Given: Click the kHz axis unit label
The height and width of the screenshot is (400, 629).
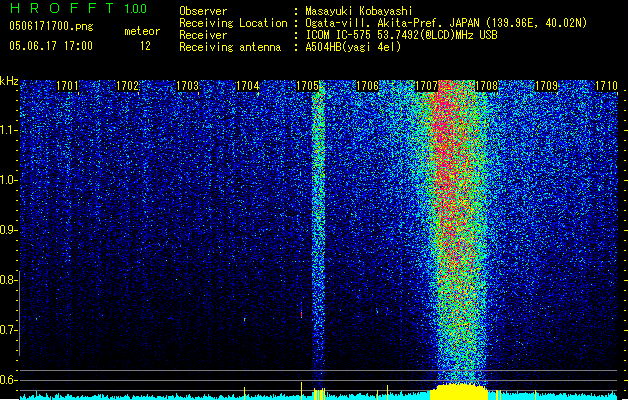Looking at the screenshot, I should [9, 81].
